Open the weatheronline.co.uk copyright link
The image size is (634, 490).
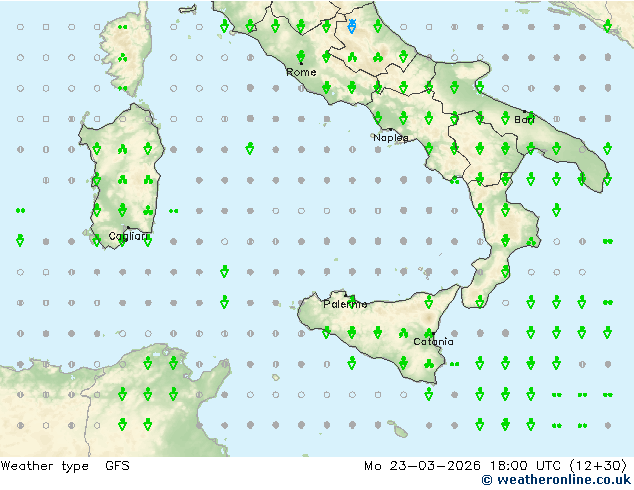556,480
